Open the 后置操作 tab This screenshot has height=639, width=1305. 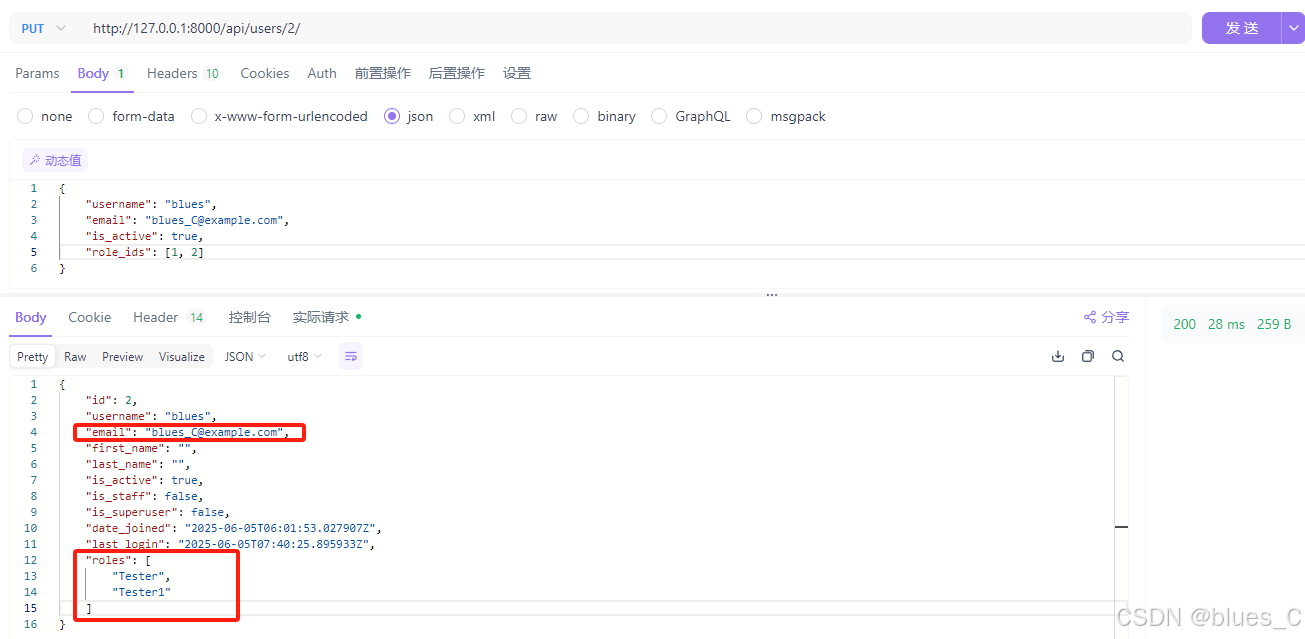point(456,73)
